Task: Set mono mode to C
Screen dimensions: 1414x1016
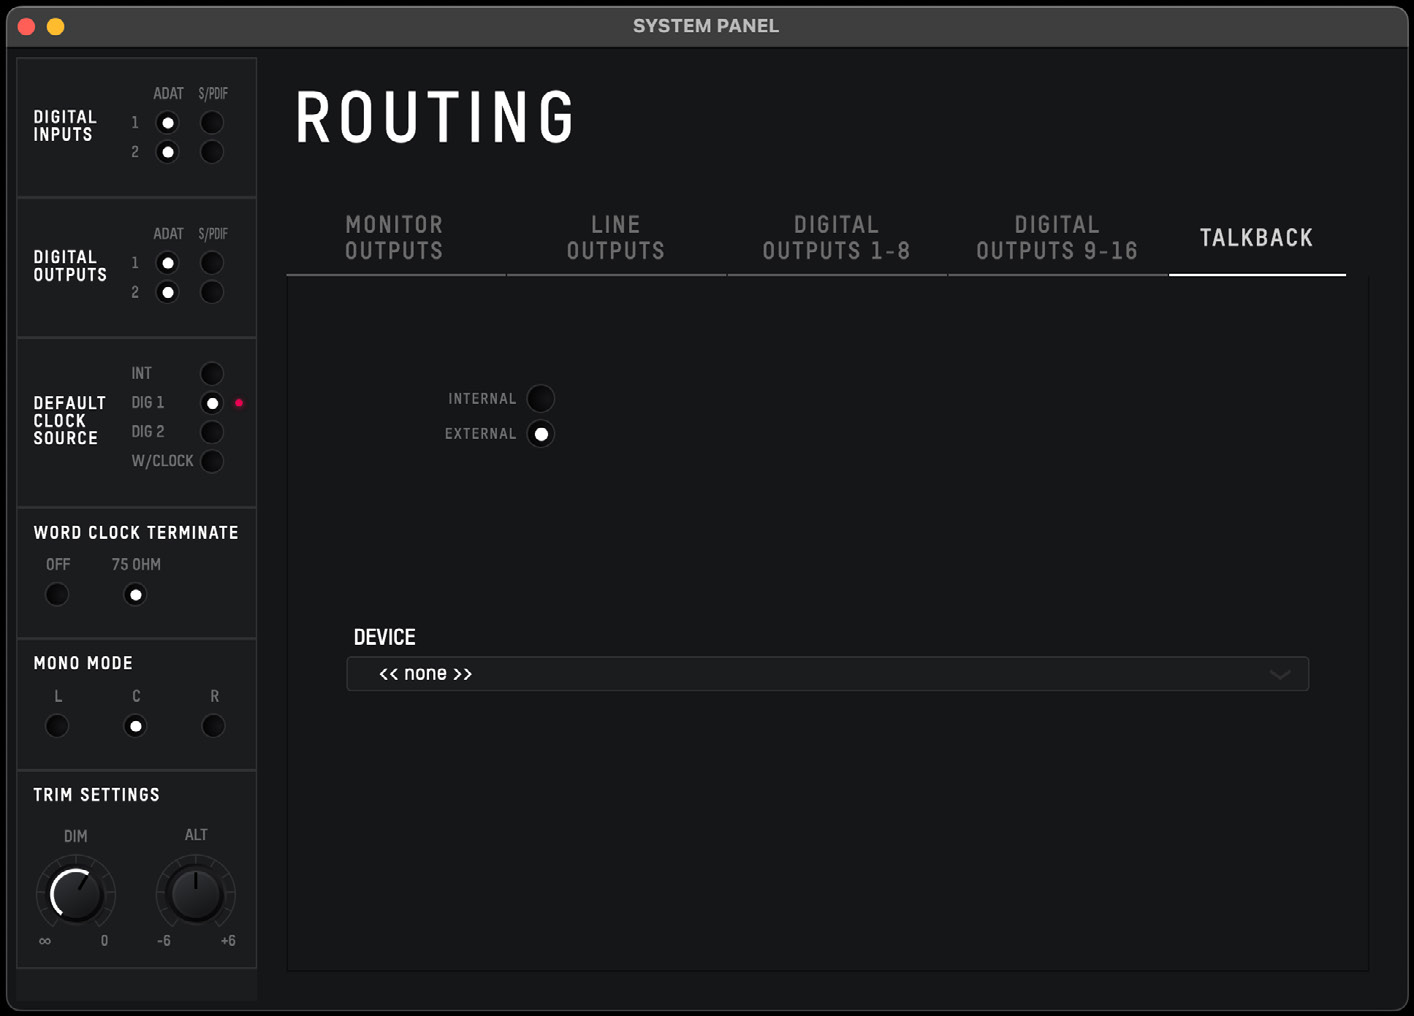Action: pyautogui.click(x=135, y=726)
